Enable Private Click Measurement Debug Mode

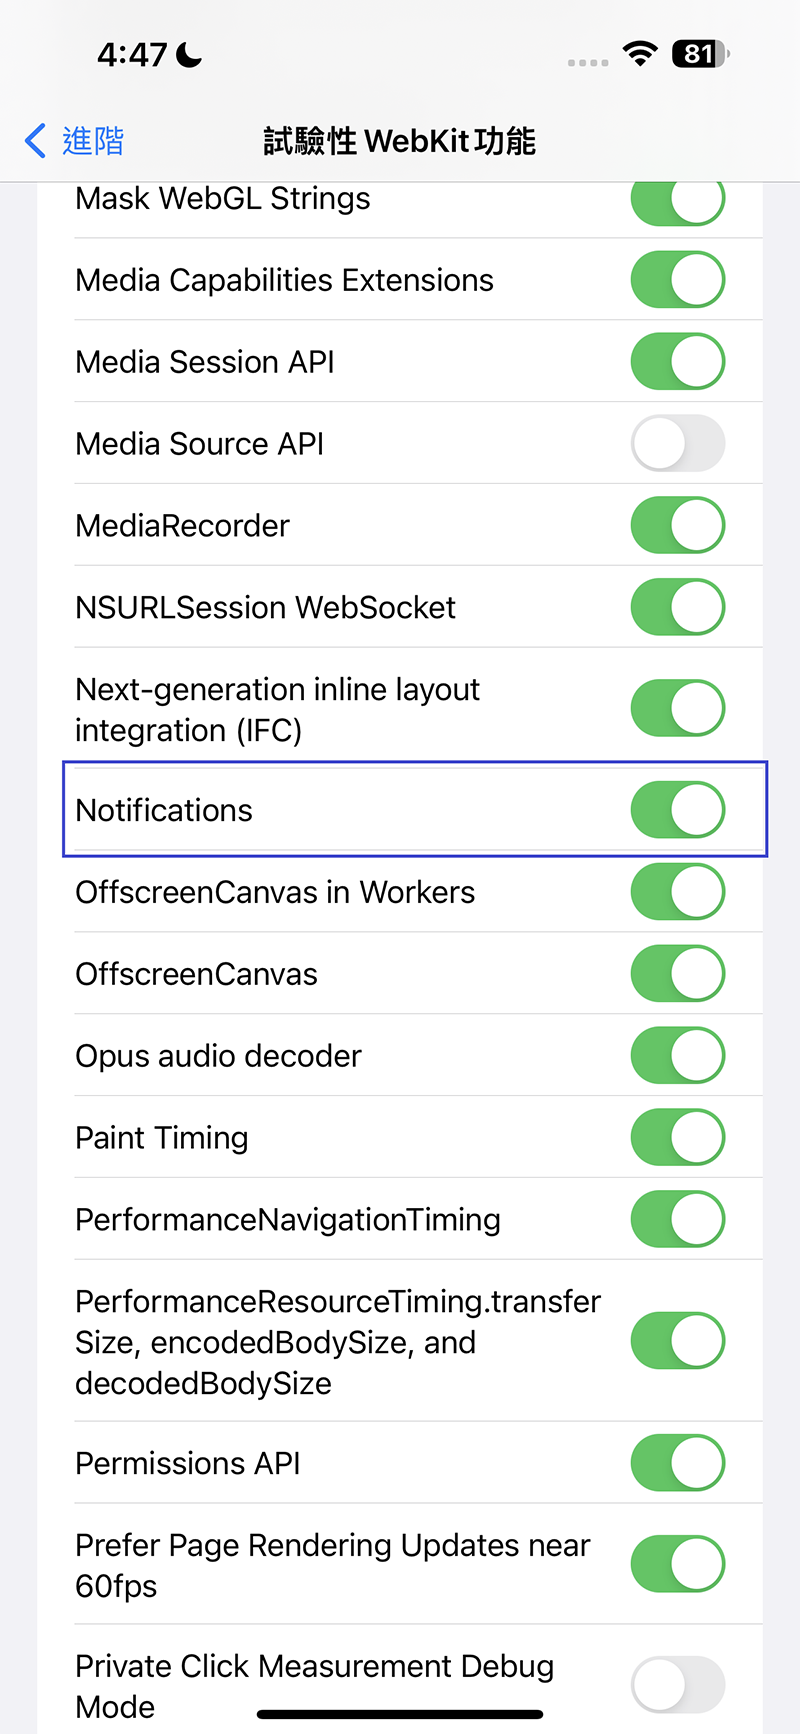coord(677,1685)
